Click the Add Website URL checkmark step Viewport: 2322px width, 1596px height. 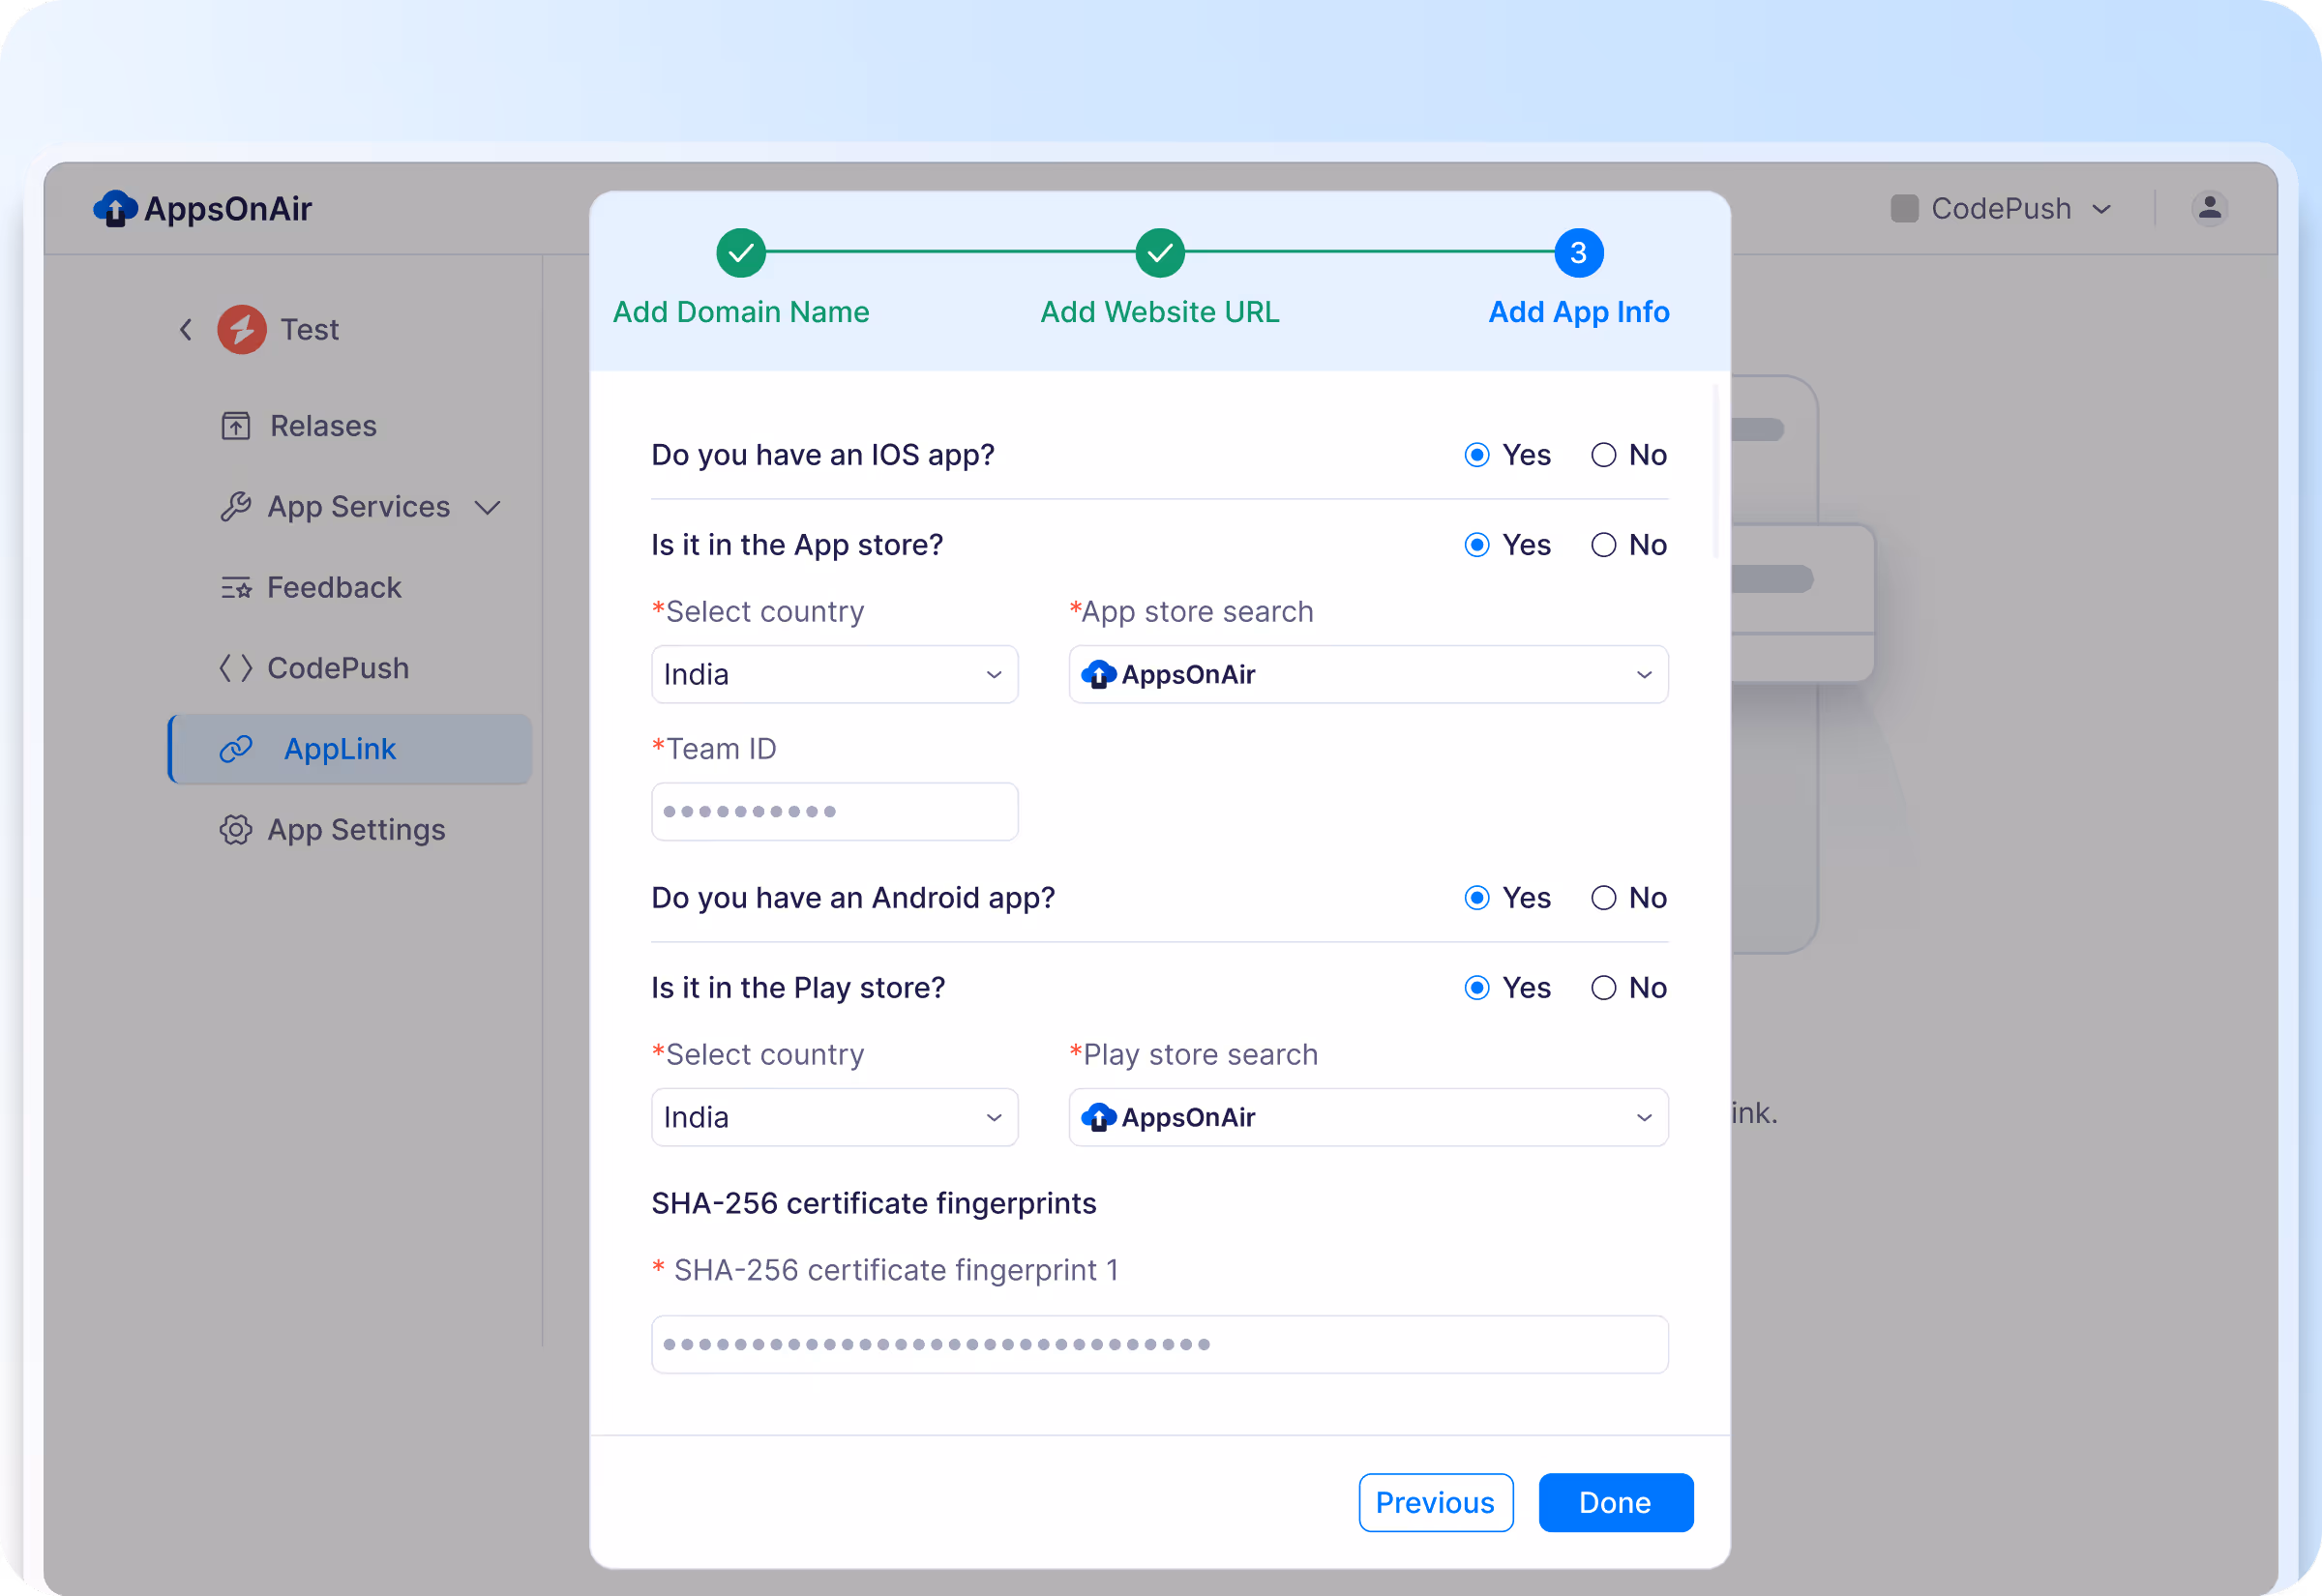tap(1160, 253)
